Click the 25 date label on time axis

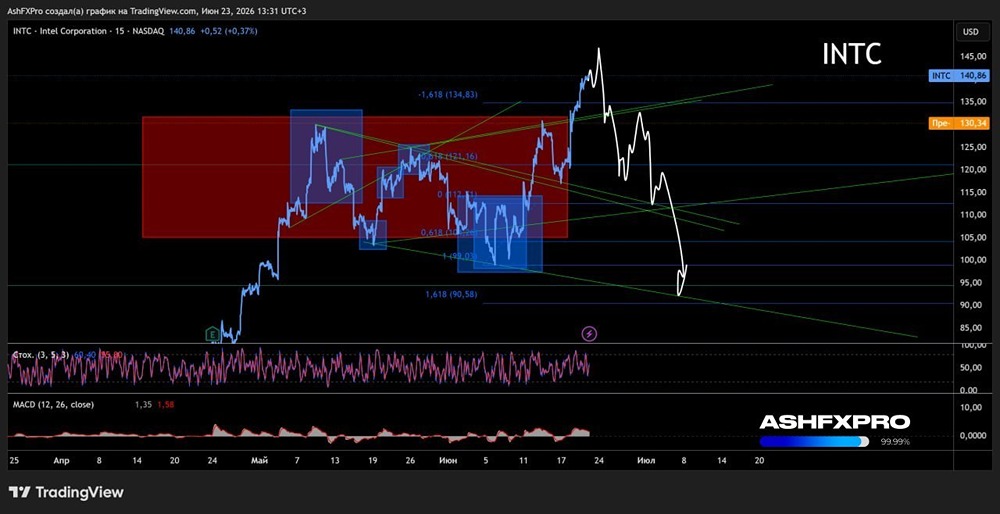(x=13, y=460)
